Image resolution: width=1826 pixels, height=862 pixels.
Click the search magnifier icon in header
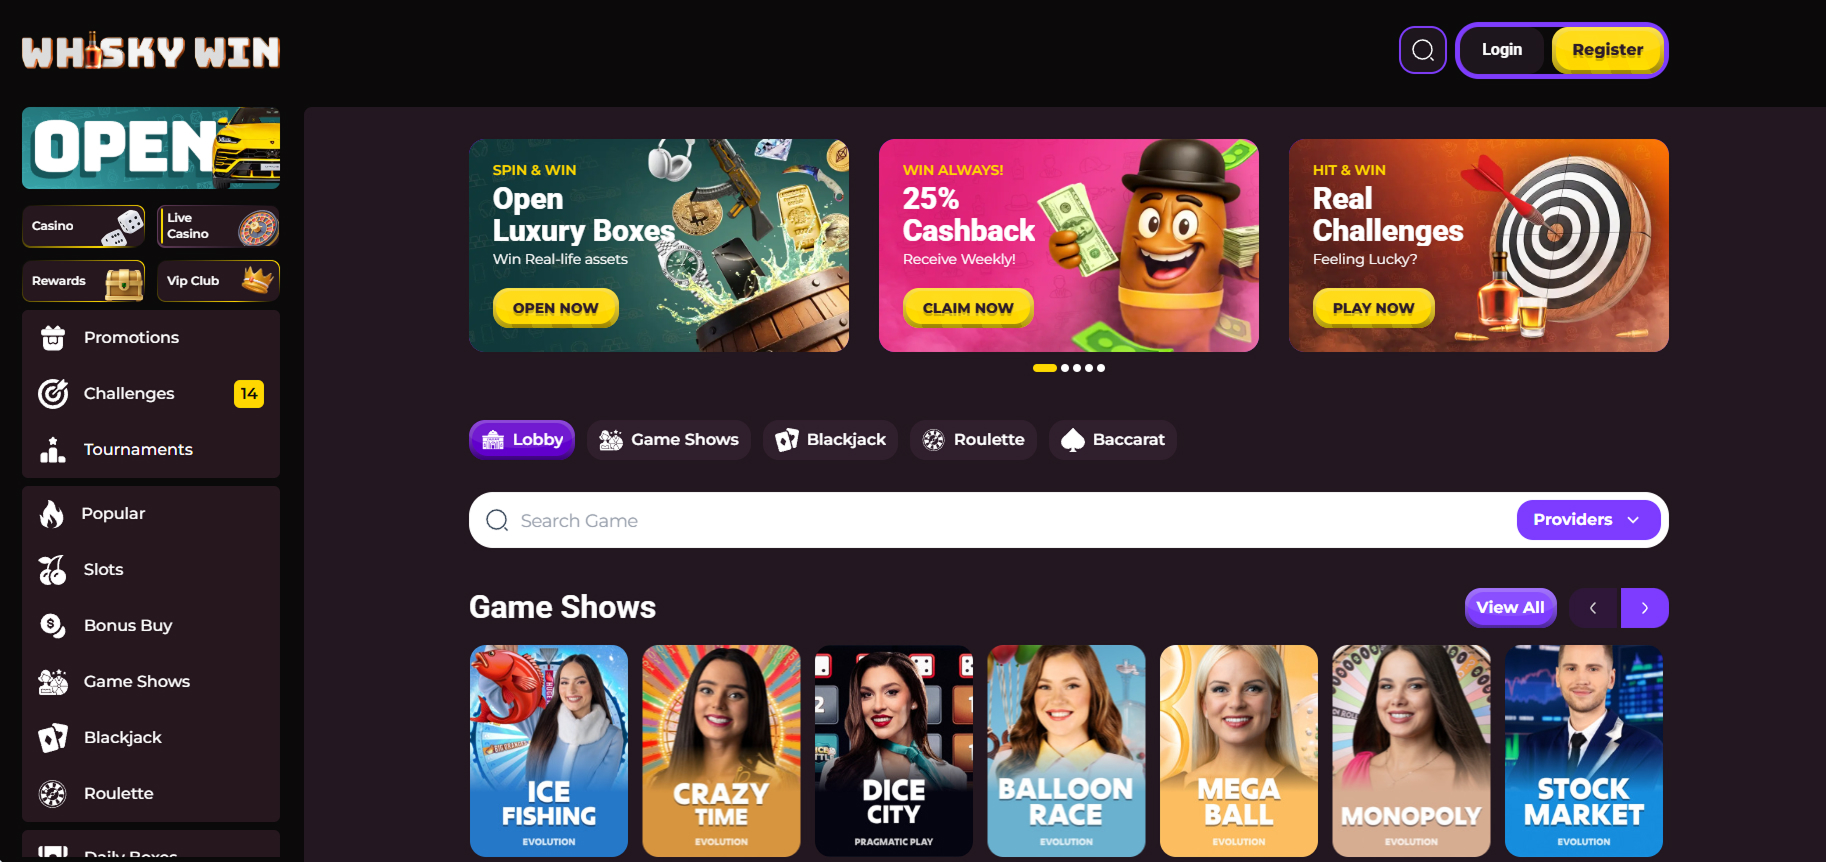pos(1423,50)
